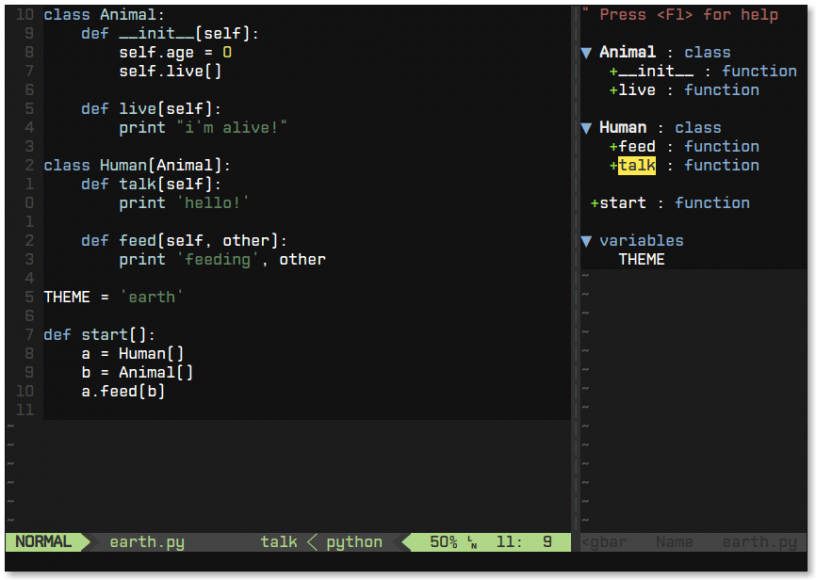Select the earth.py filename in the statusline
This screenshot has width=816, height=580.
[x=147, y=542]
